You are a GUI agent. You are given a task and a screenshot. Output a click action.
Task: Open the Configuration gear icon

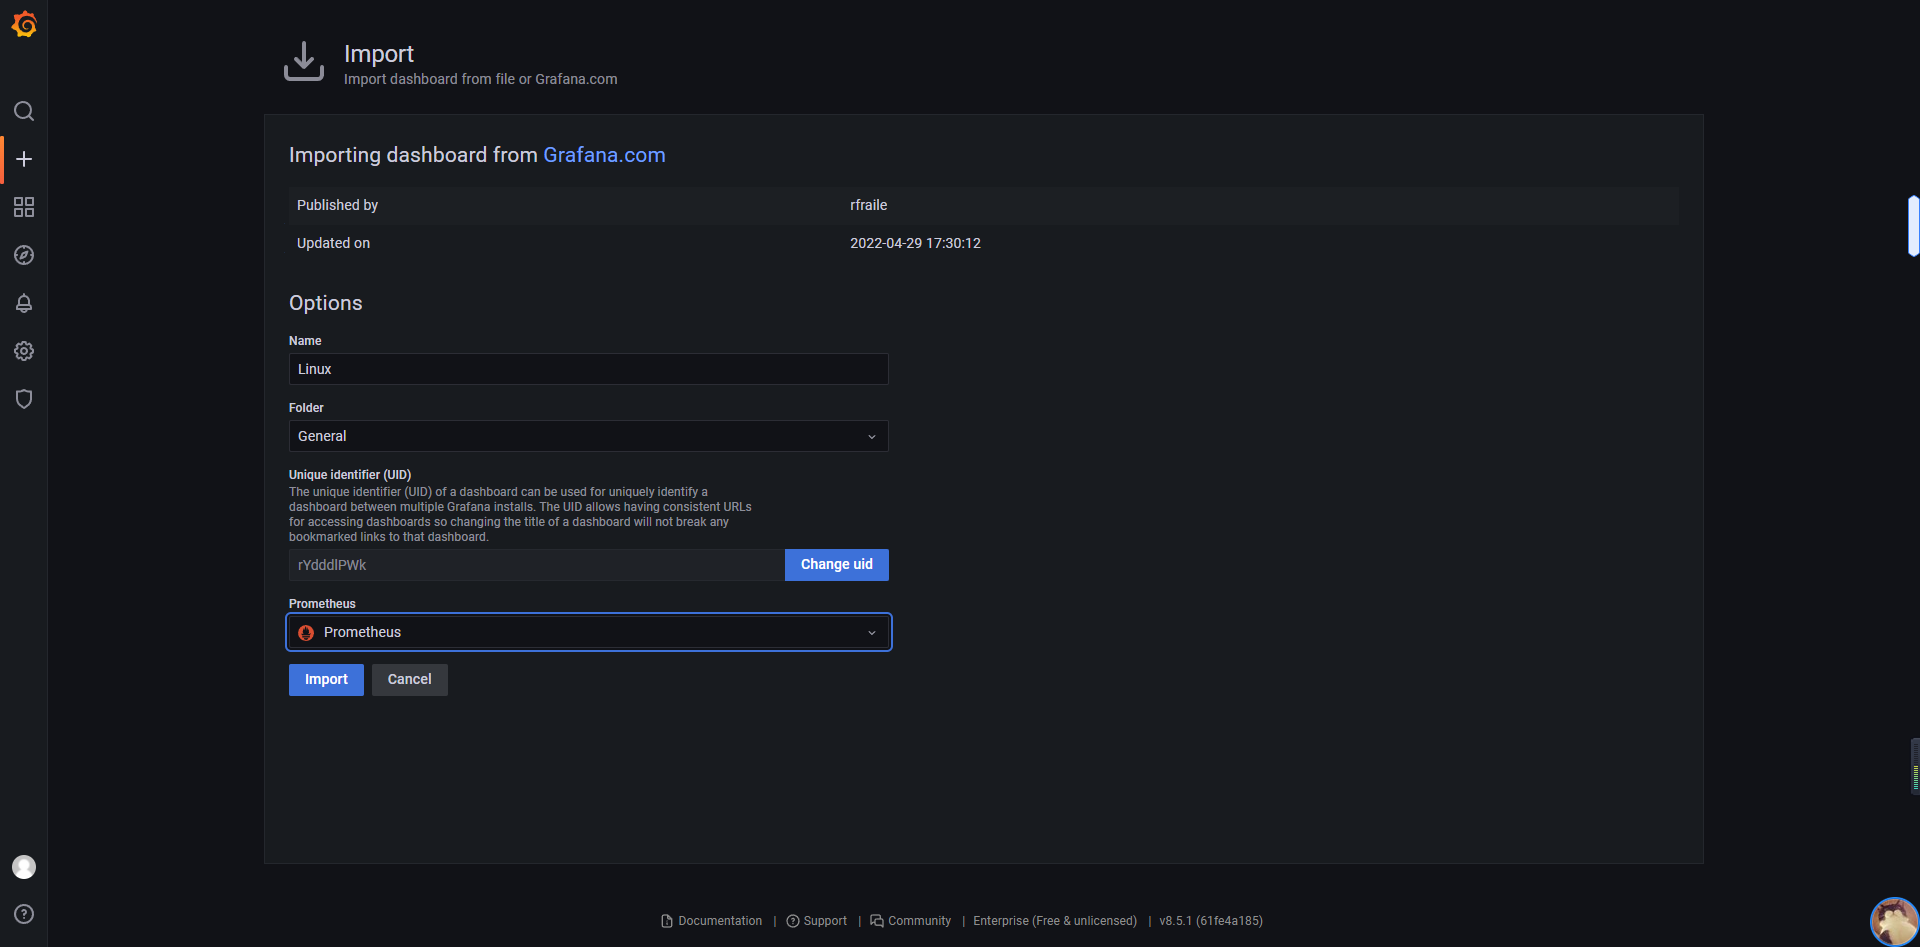tap(24, 351)
